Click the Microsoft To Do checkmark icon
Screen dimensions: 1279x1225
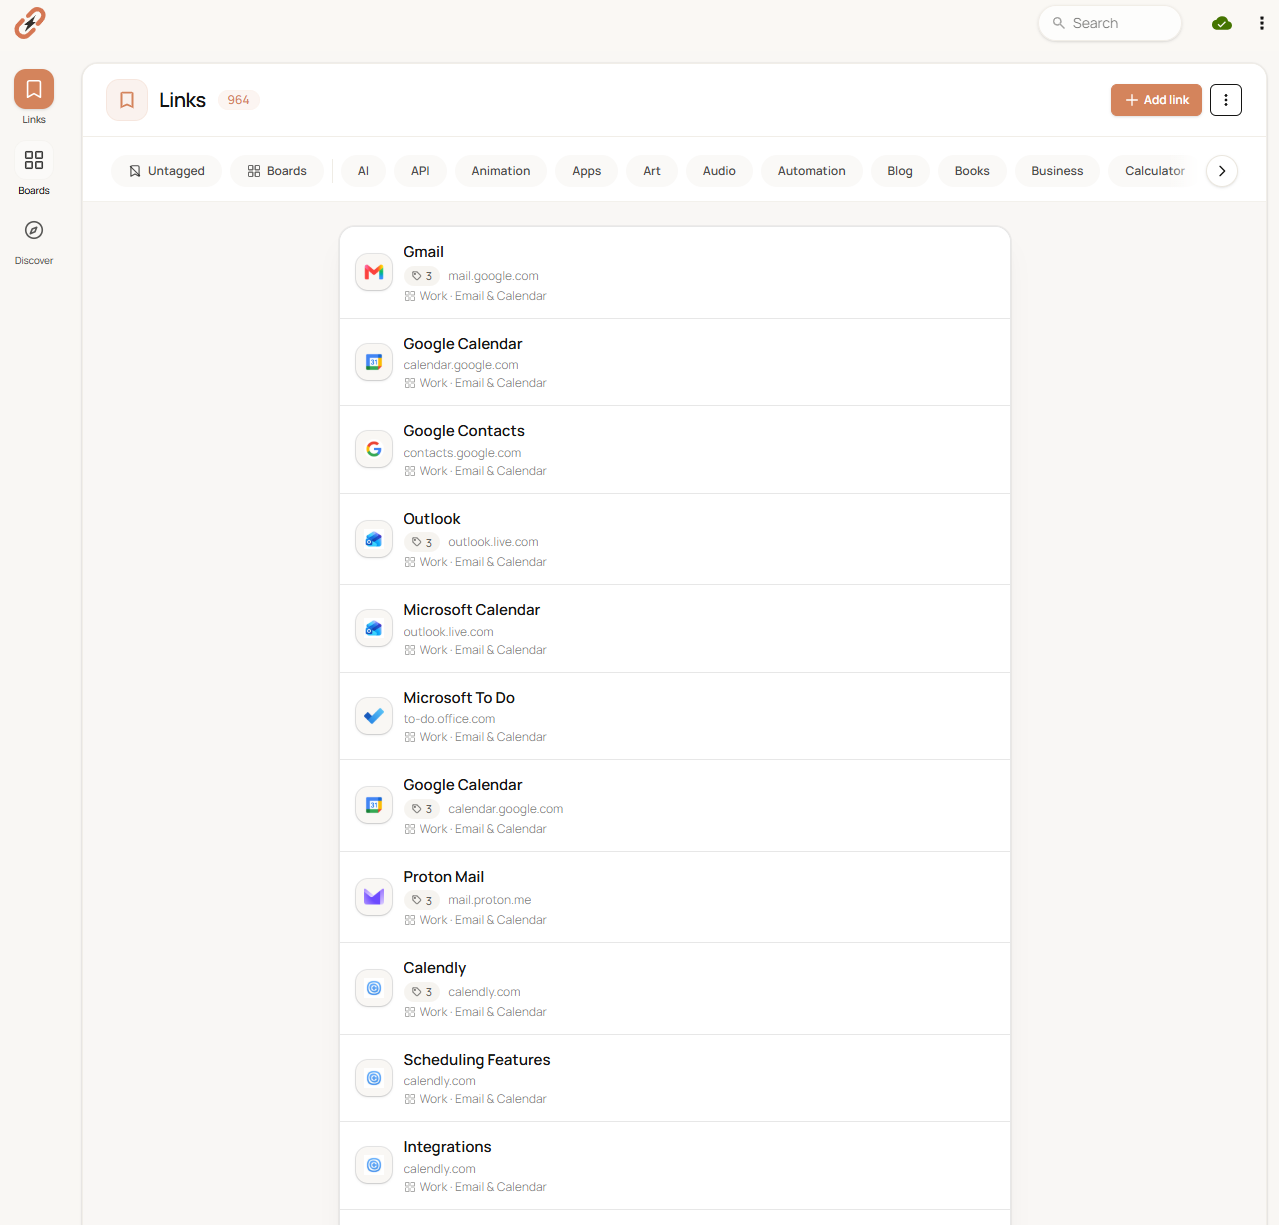tap(374, 716)
